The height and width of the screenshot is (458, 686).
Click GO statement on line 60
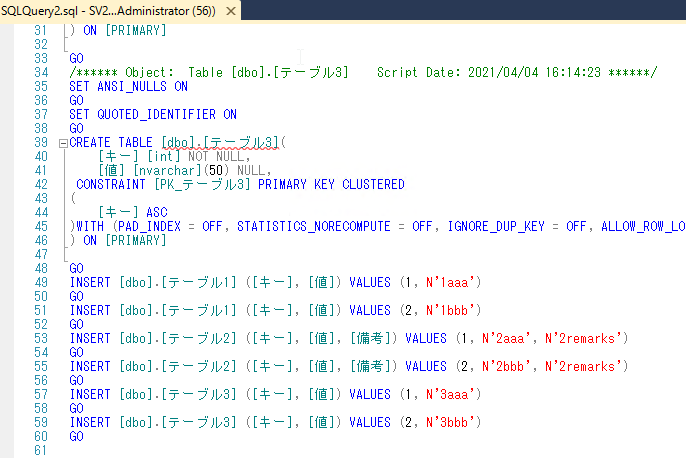point(76,436)
